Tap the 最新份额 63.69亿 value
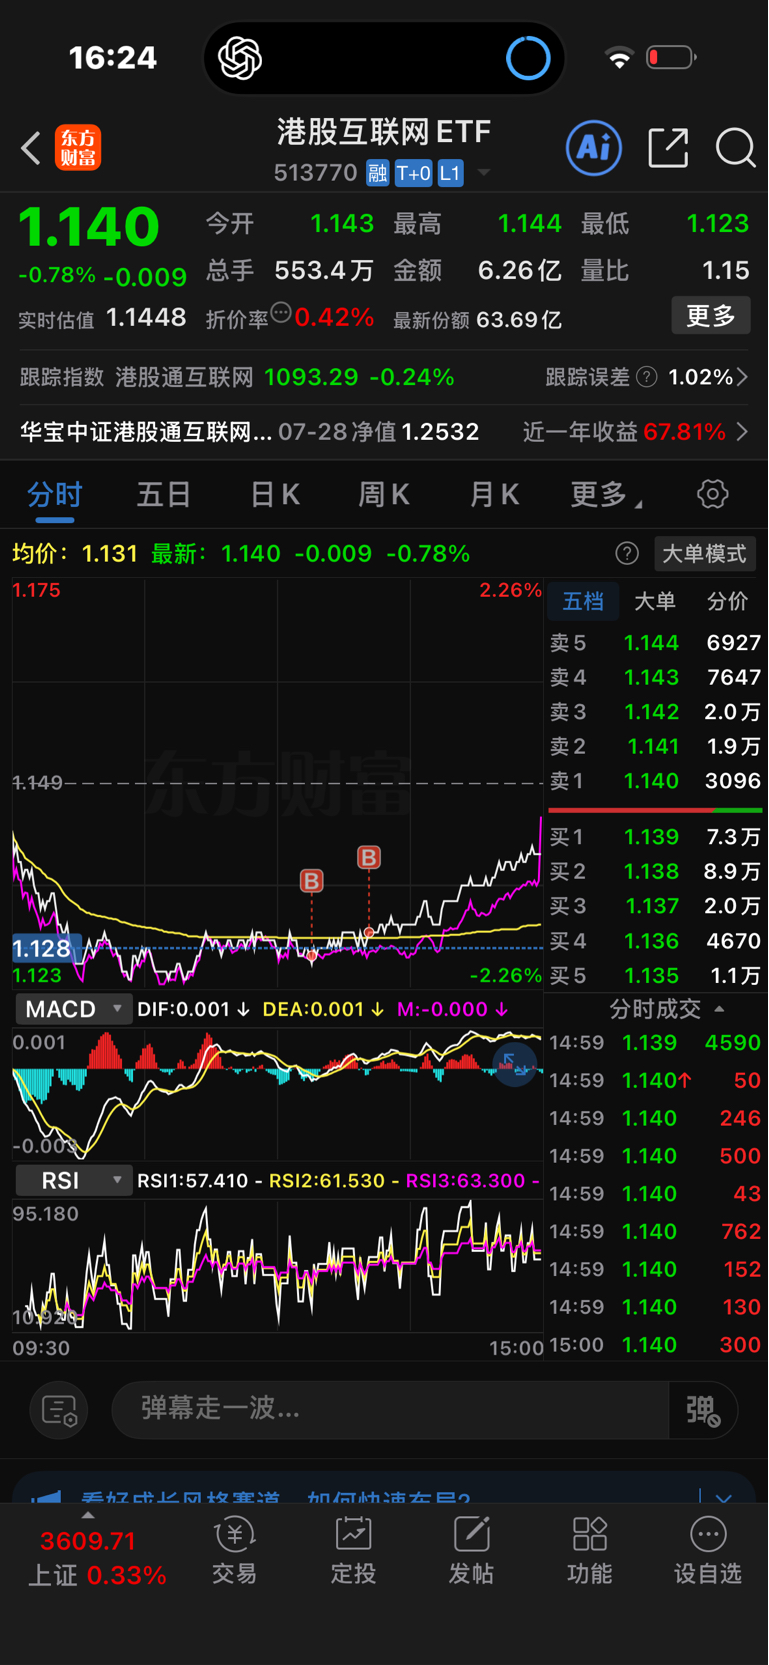769x1665 pixels. tap(519, 320)
